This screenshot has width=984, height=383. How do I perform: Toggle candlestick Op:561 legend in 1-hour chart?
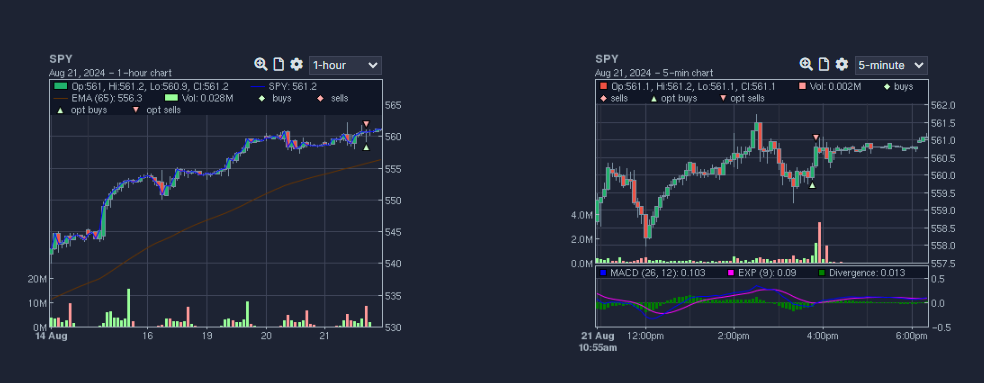[142, 87]
